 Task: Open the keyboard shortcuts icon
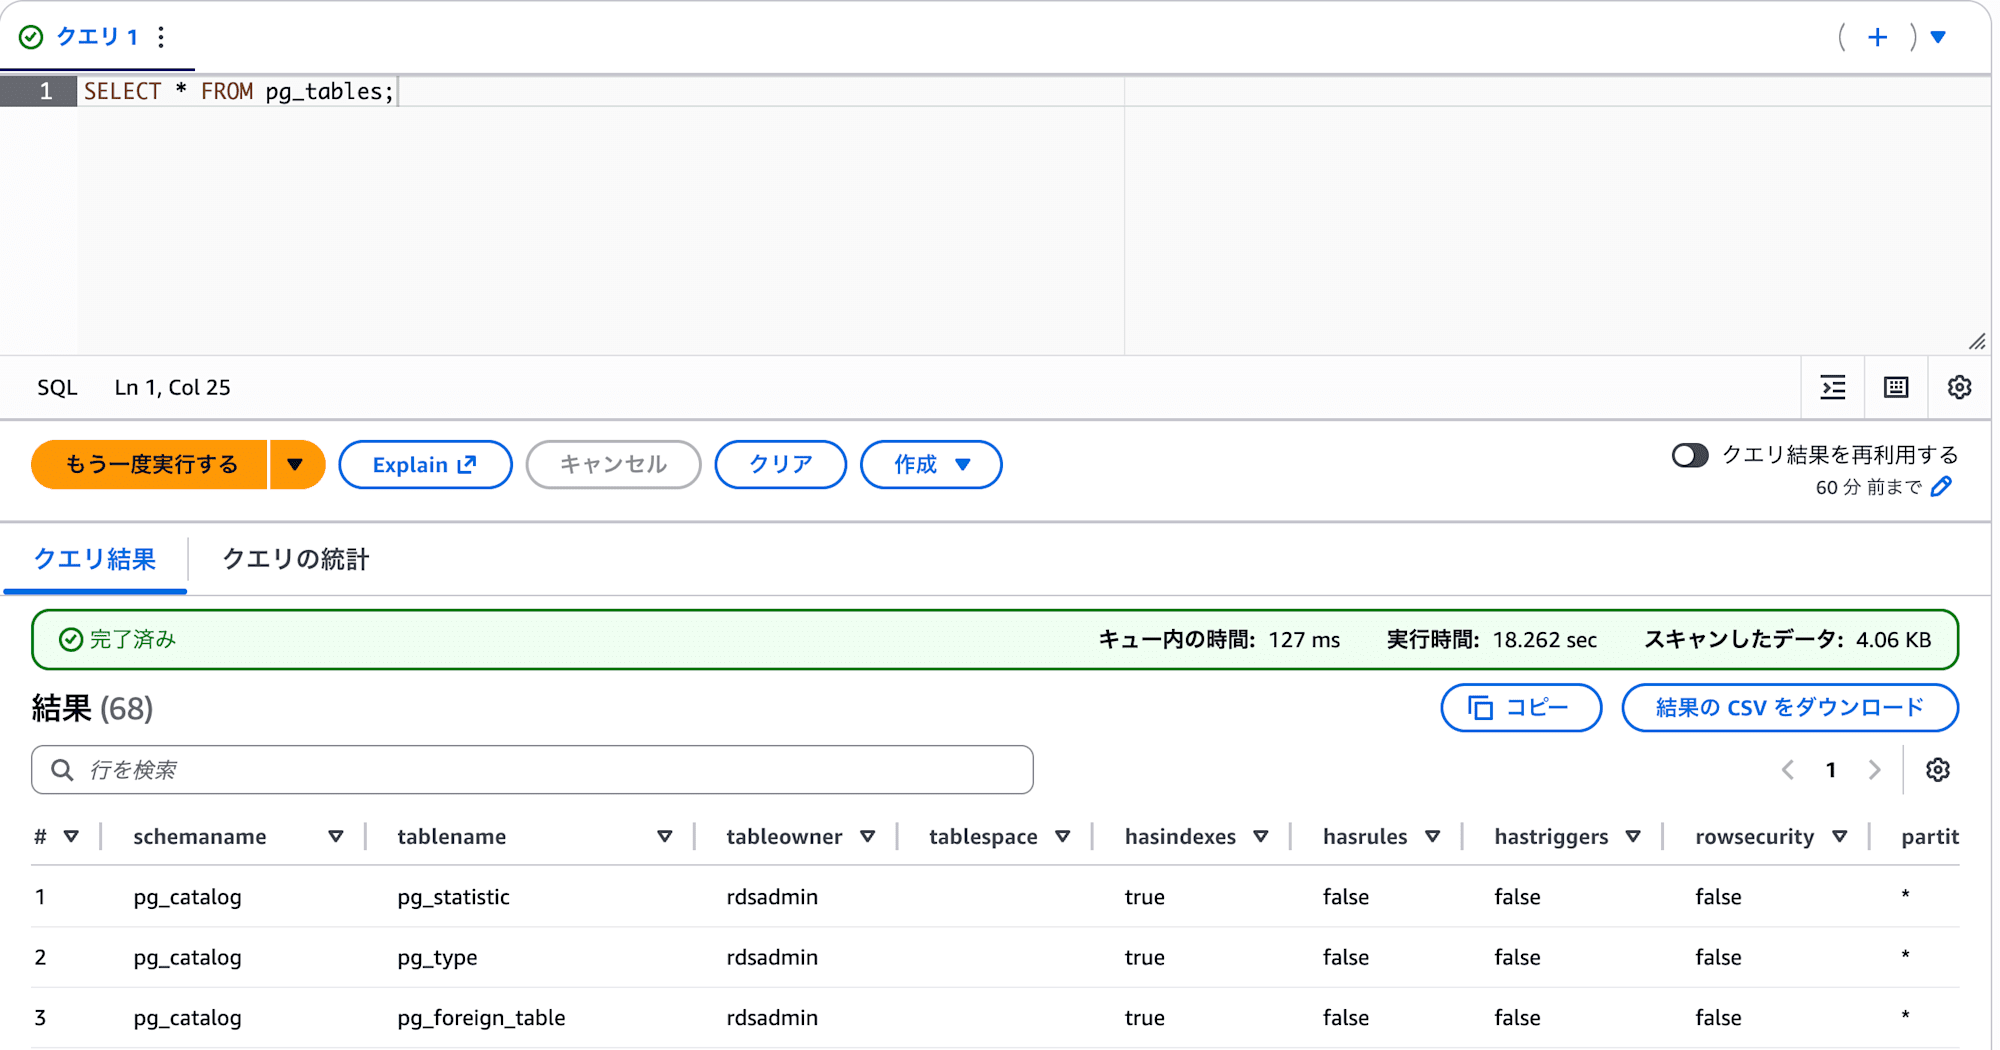1895,388
